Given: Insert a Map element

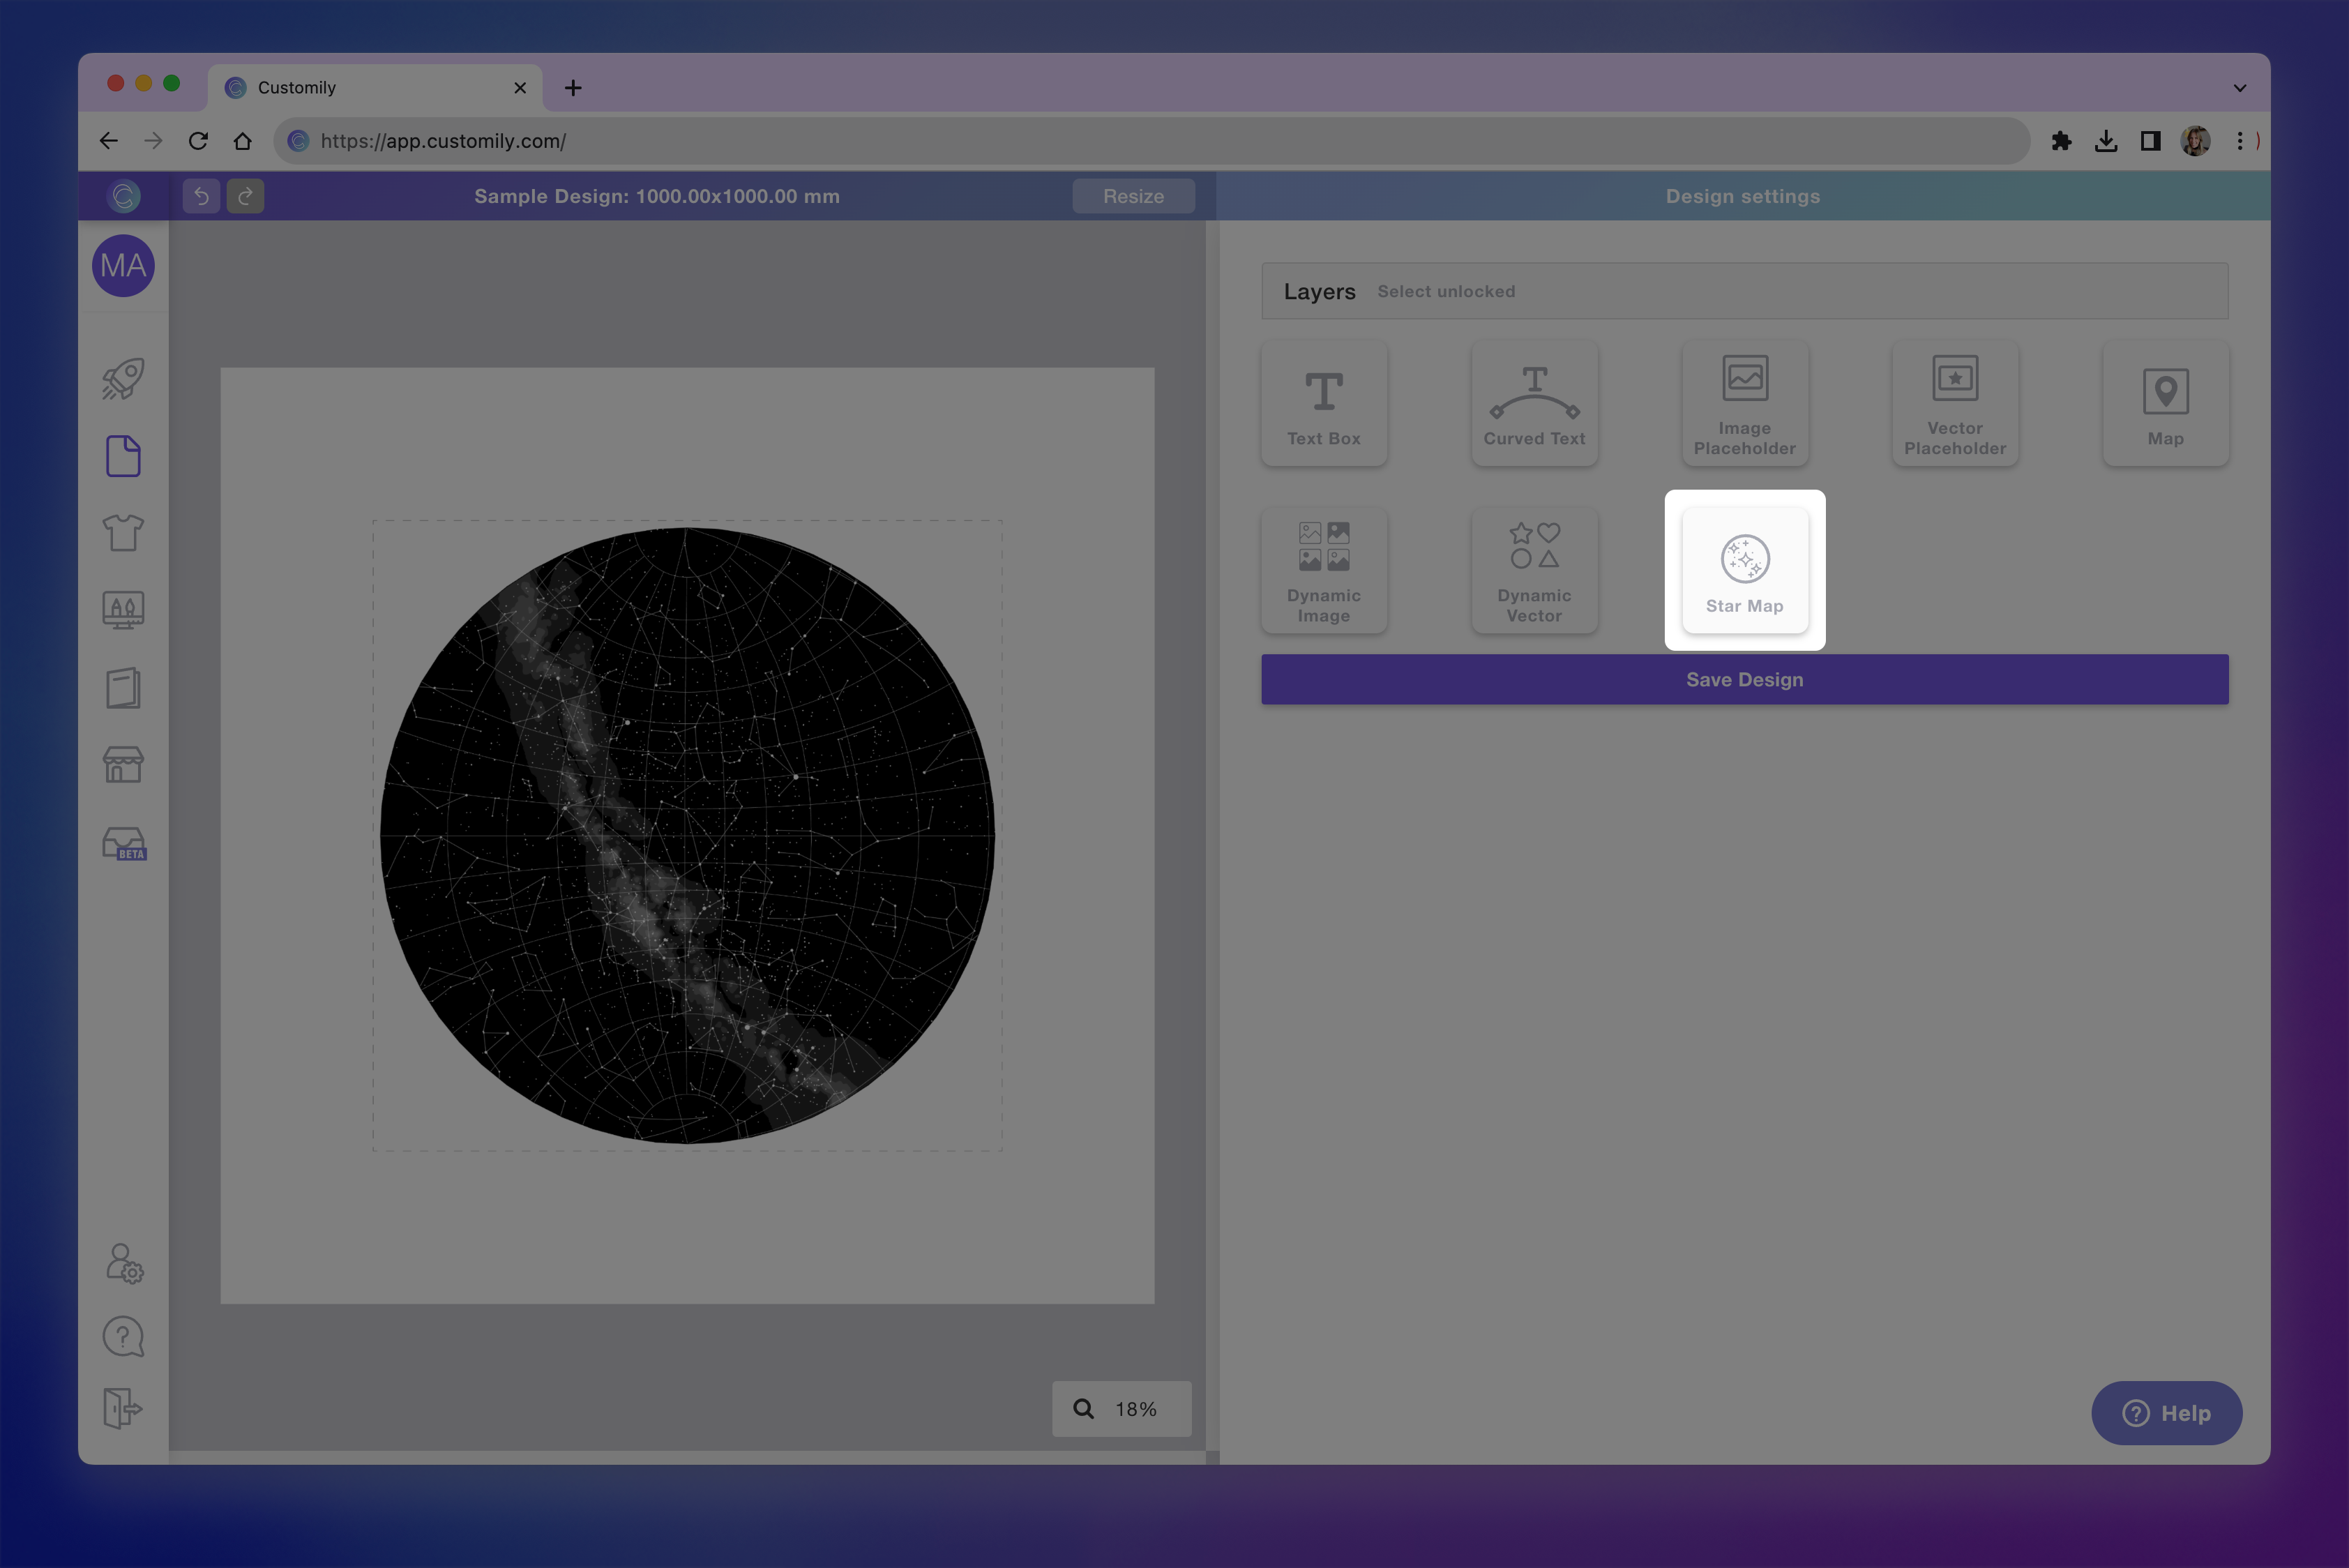Looking at the screenshot, I should tap(2165, 403).
